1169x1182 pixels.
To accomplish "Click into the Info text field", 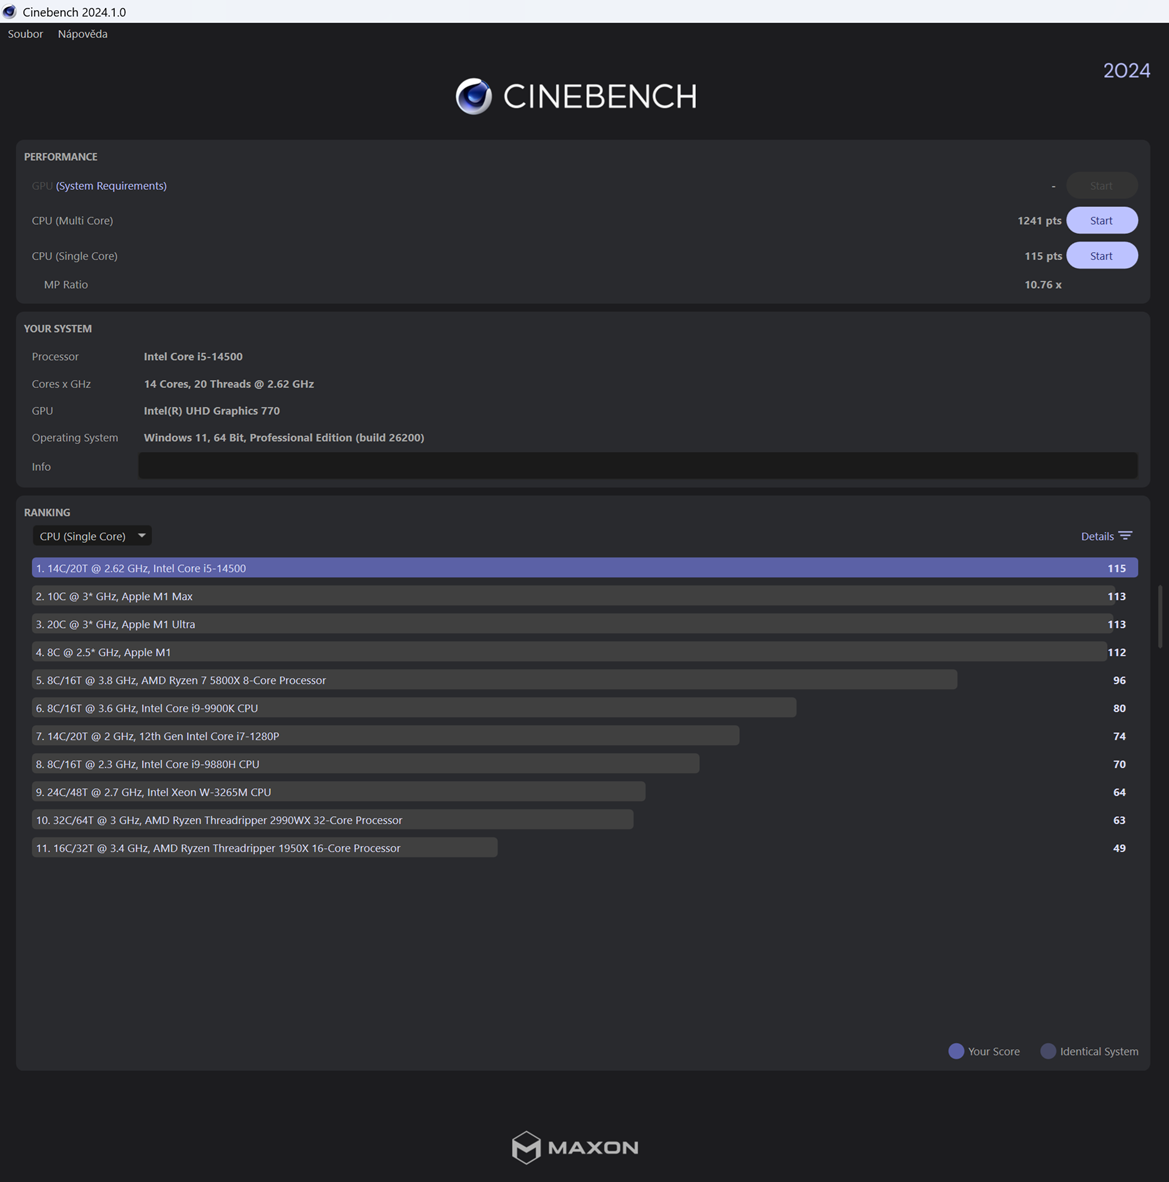I will [638, 466].
